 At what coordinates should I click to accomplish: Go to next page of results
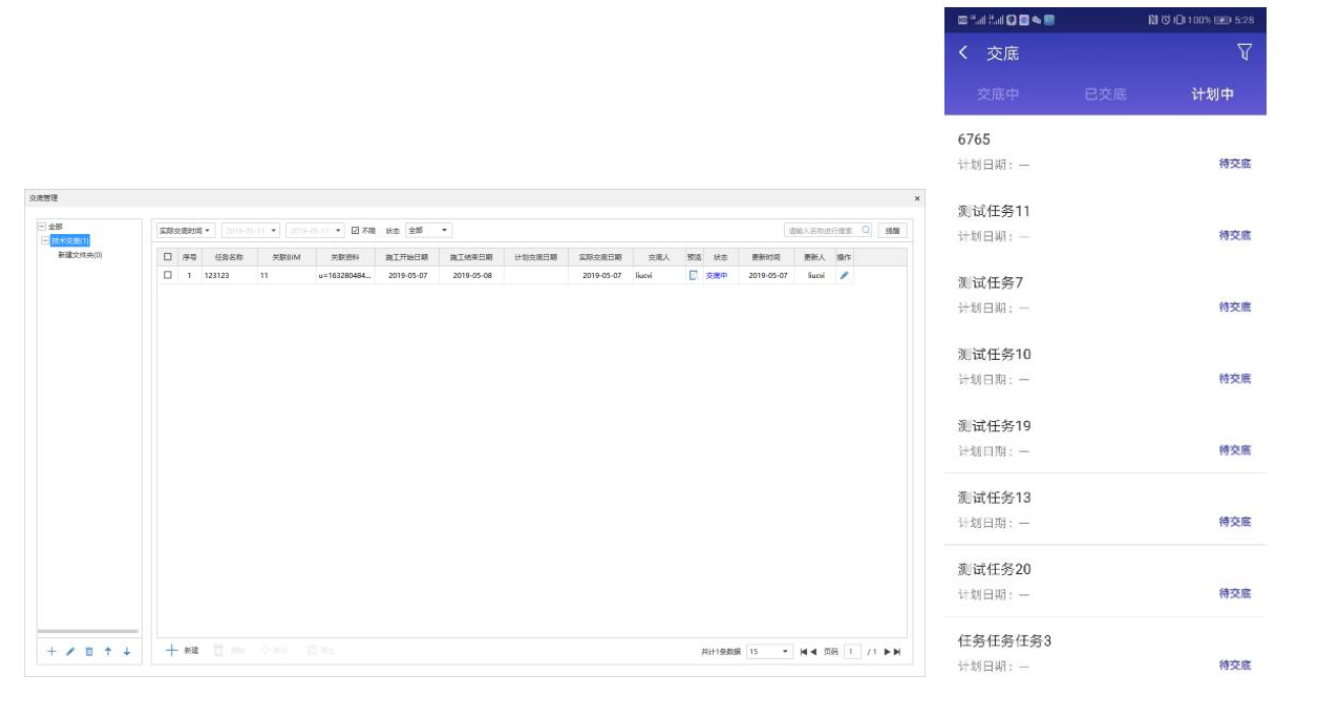pyautogui.click(x=887, y=651)
